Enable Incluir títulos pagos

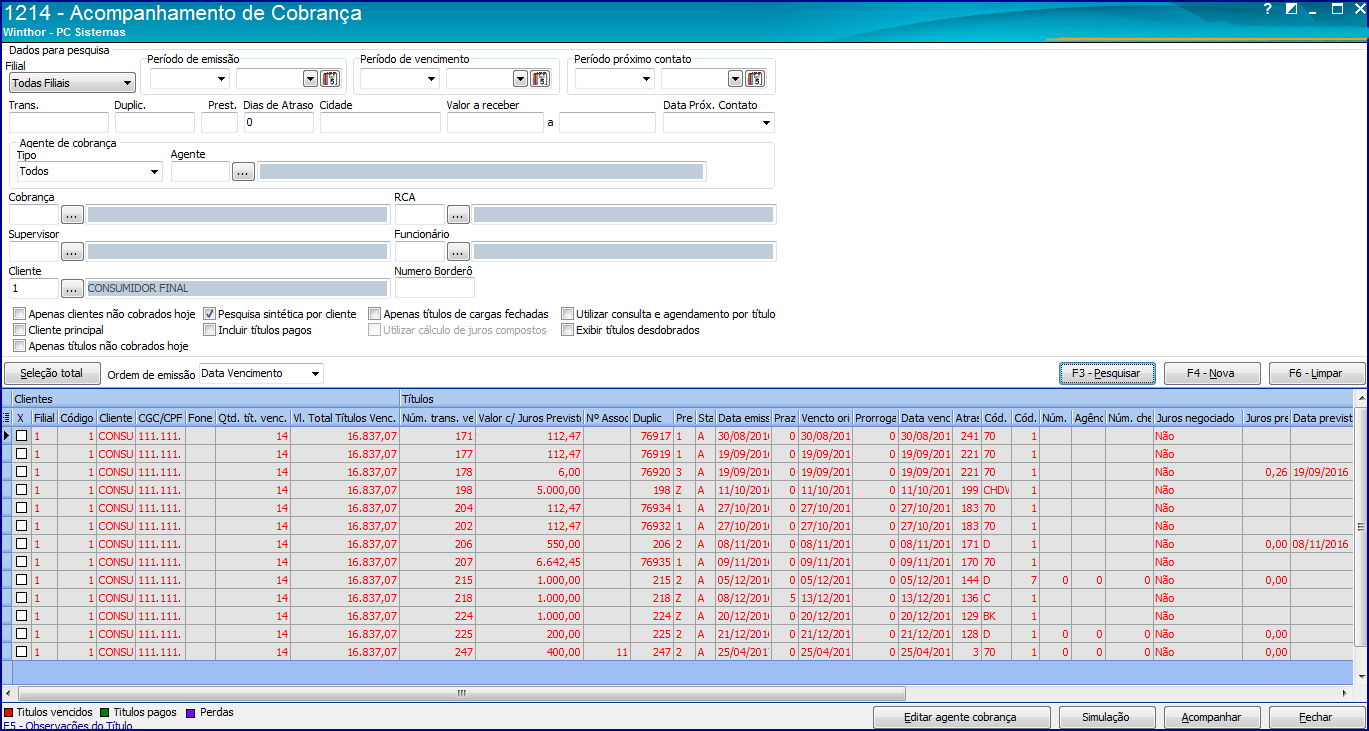pos(210,330)
